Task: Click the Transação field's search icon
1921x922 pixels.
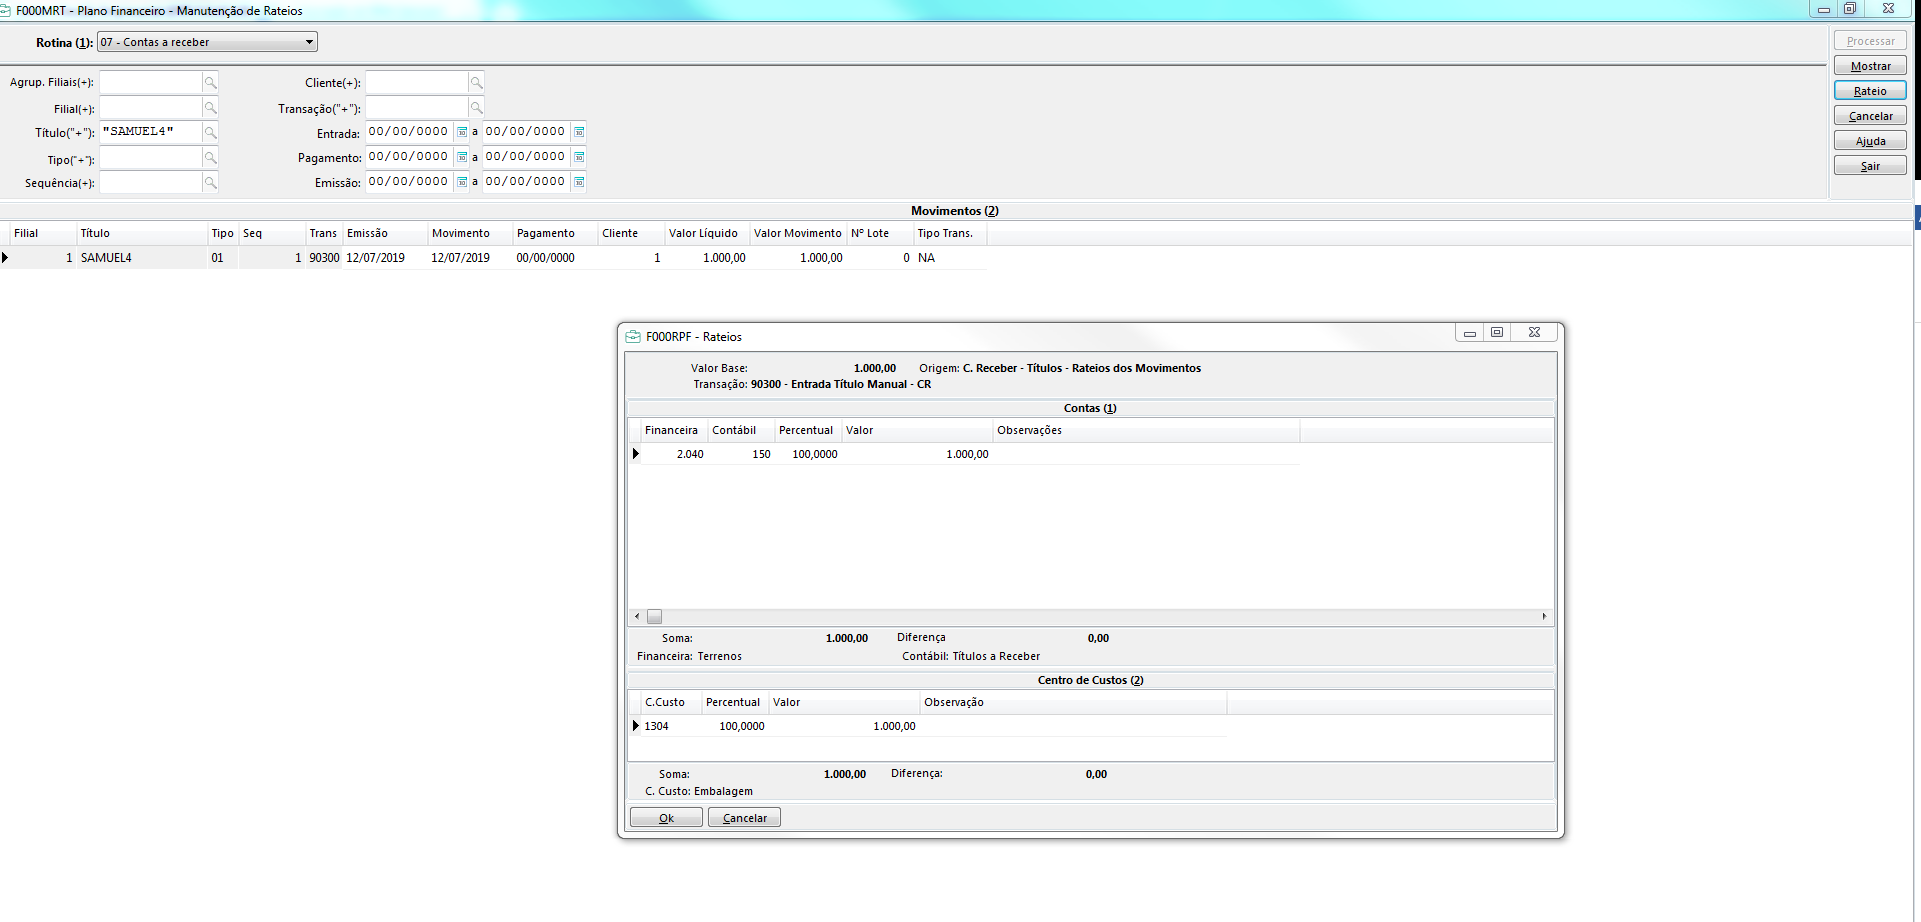Action: click(476, 108)
